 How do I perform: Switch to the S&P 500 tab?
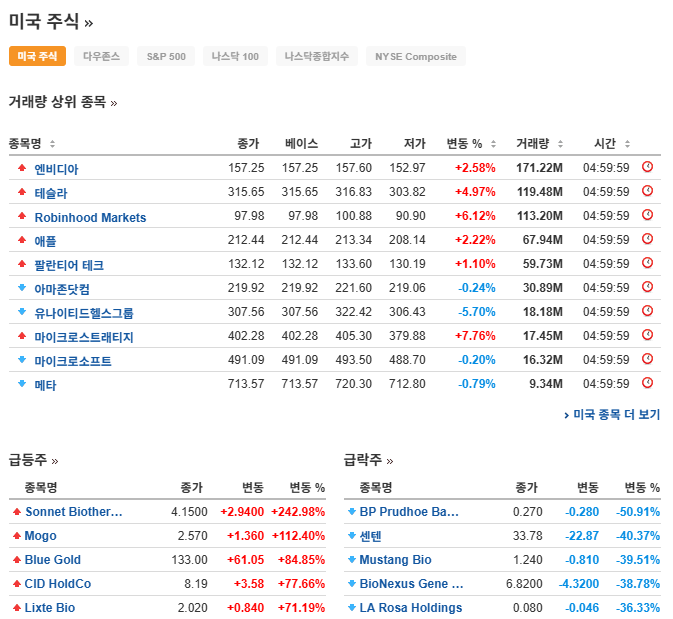coord(166,56)
